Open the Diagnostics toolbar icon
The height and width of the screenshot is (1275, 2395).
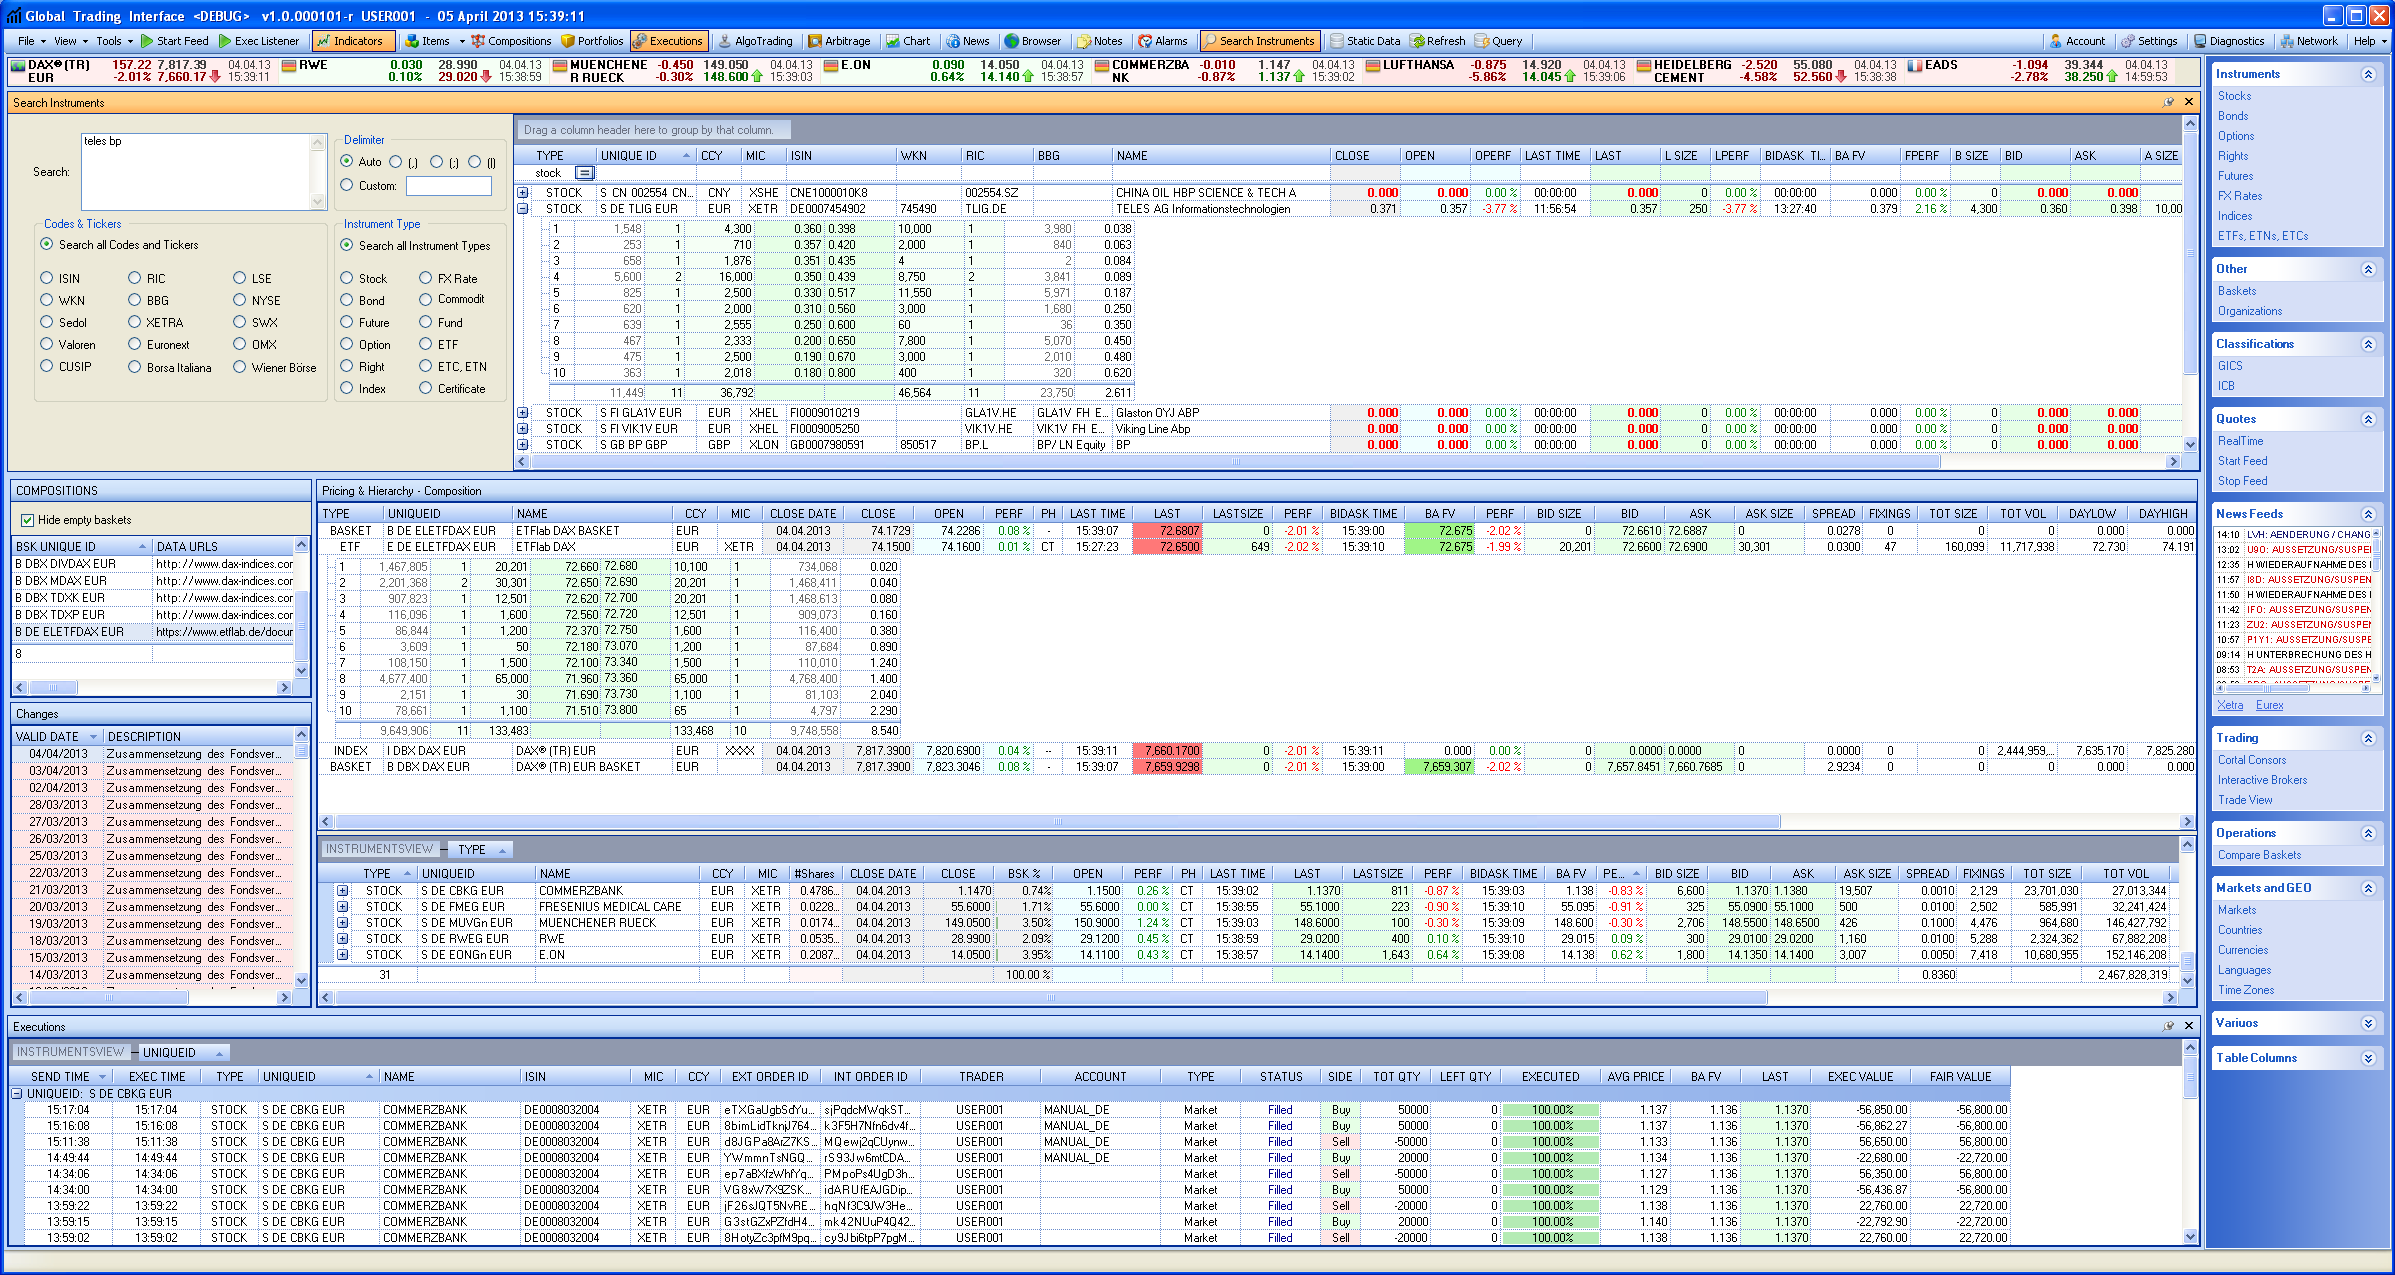pos(2200,41)
